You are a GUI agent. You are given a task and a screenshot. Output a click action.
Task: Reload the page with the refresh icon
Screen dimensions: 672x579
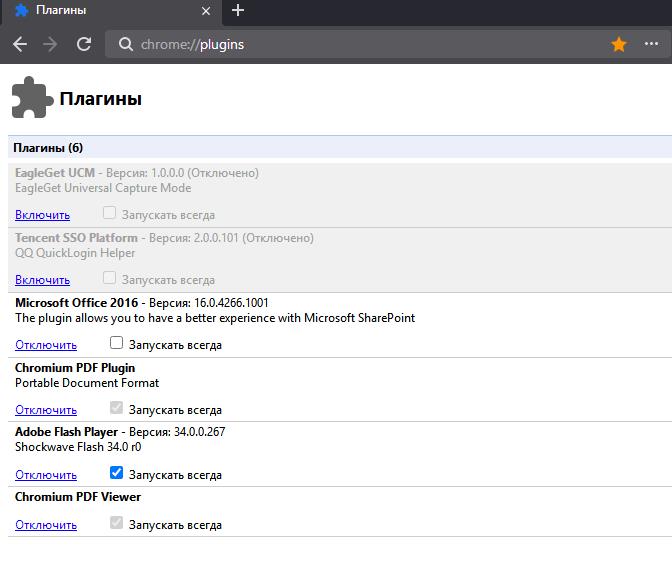[84, 44]
